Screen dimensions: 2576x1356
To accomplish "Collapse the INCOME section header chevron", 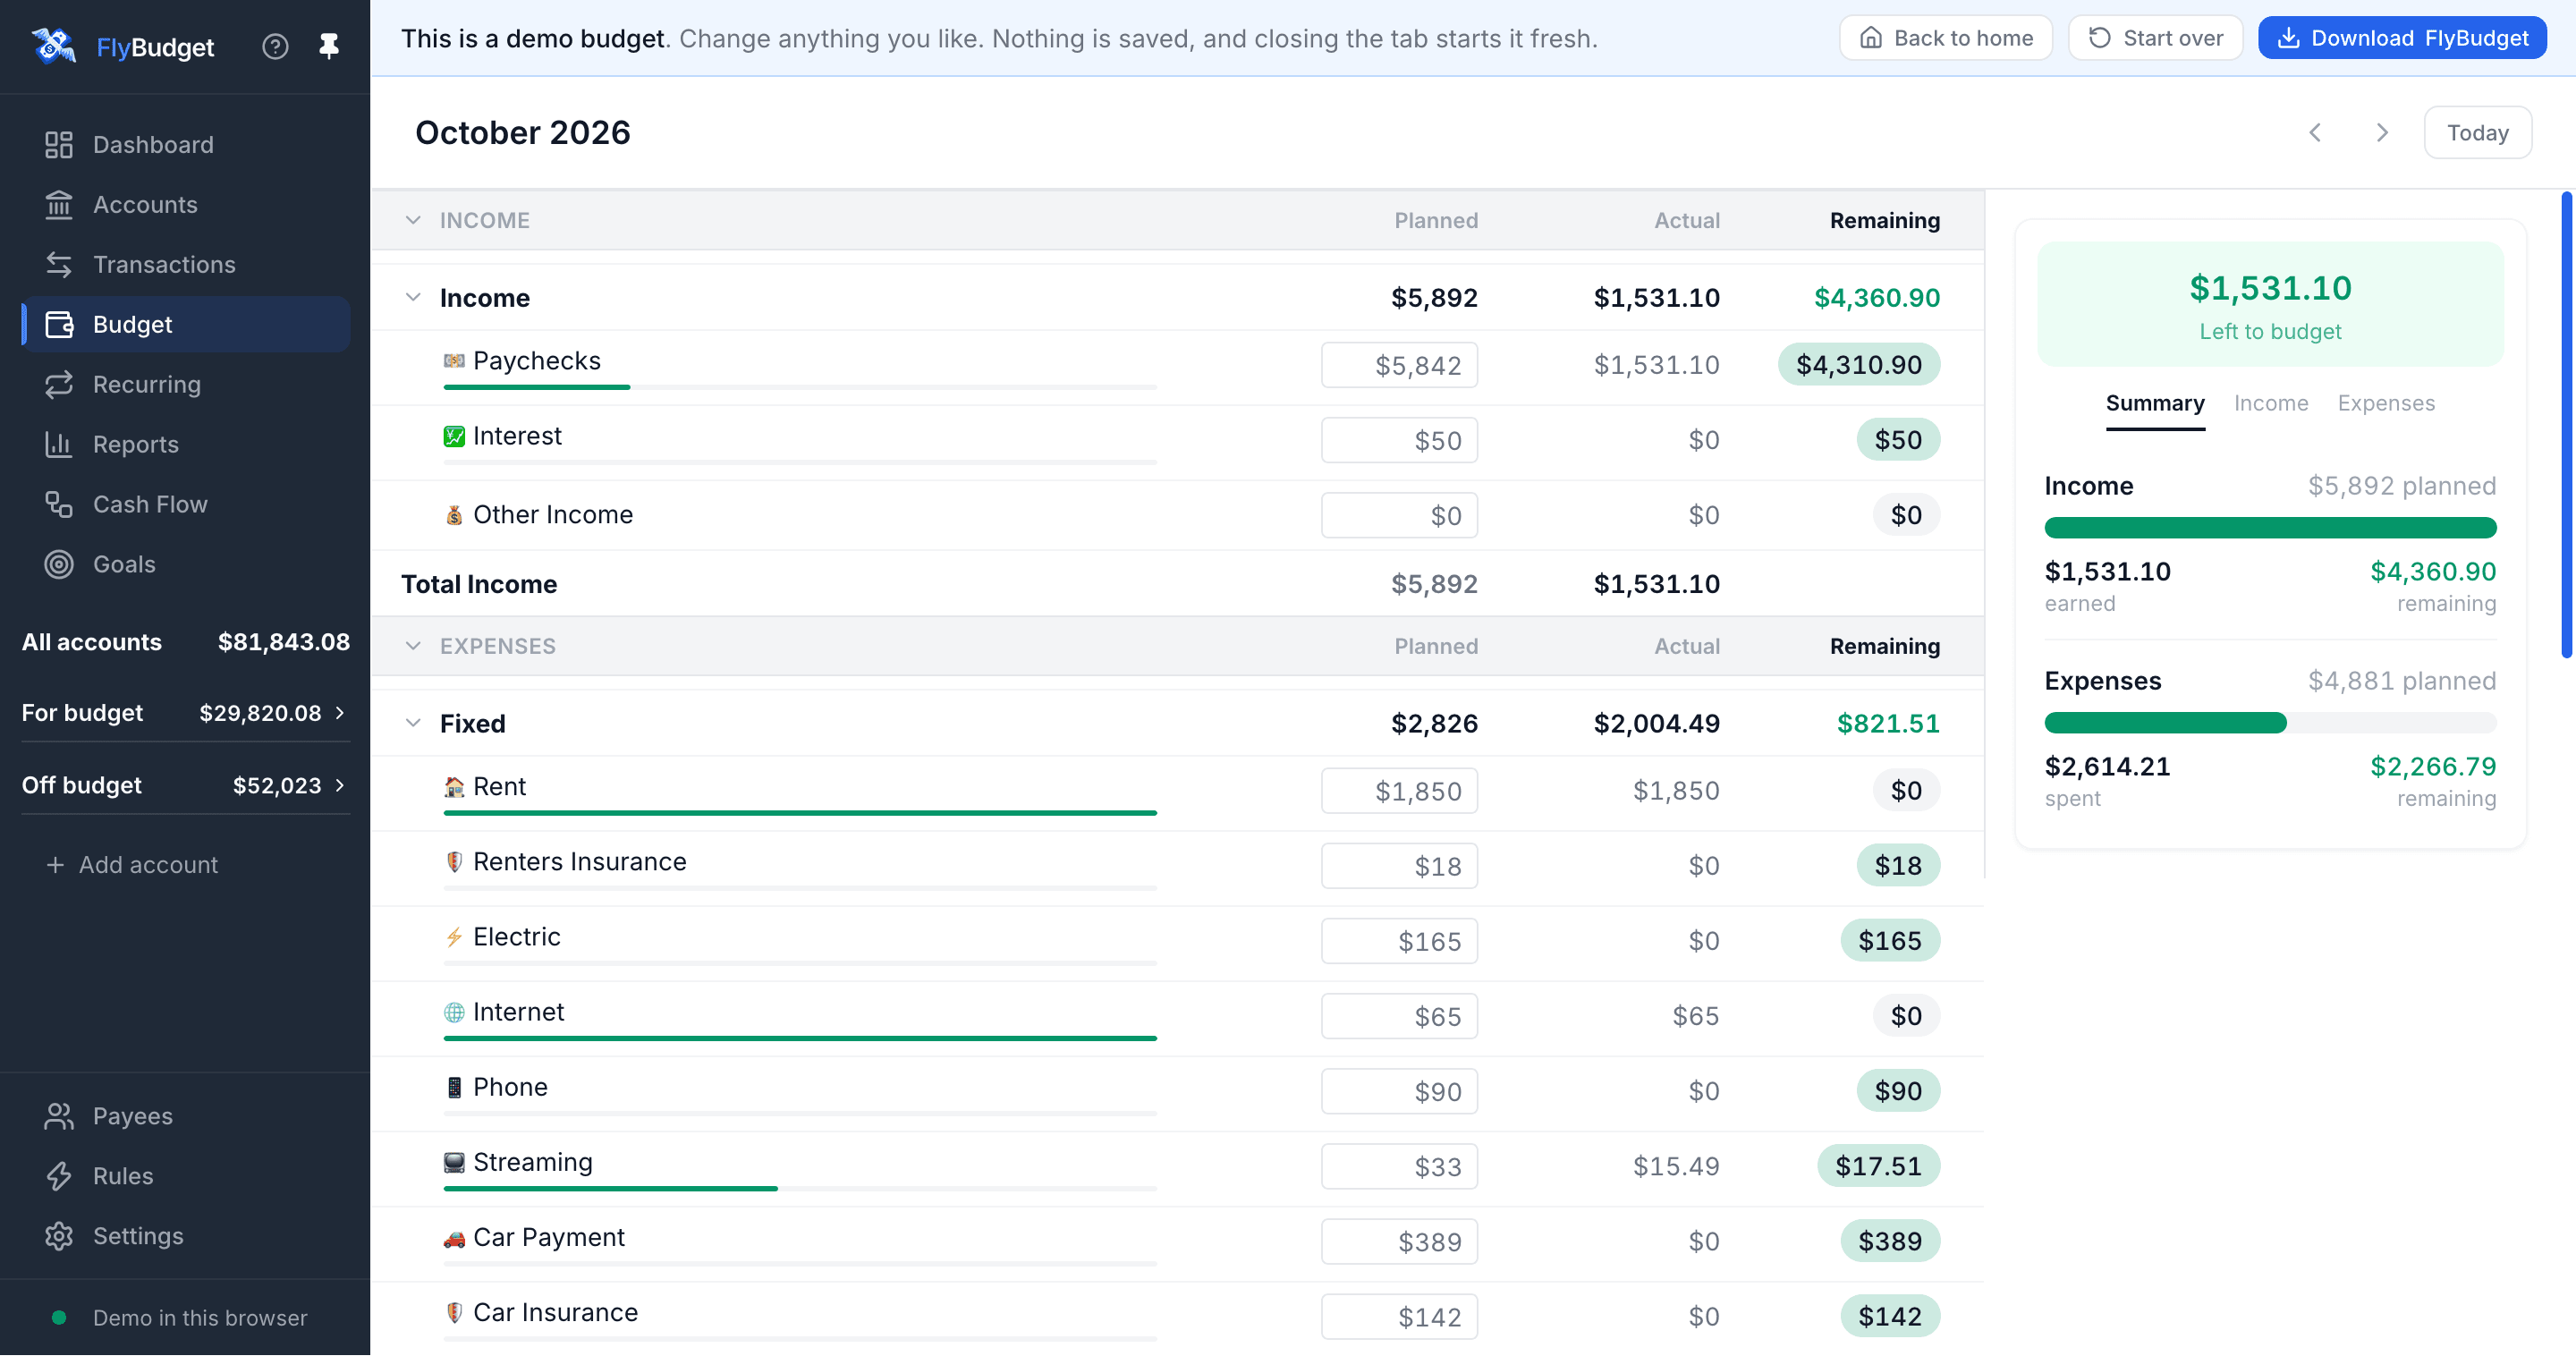I will coord(413,220).
